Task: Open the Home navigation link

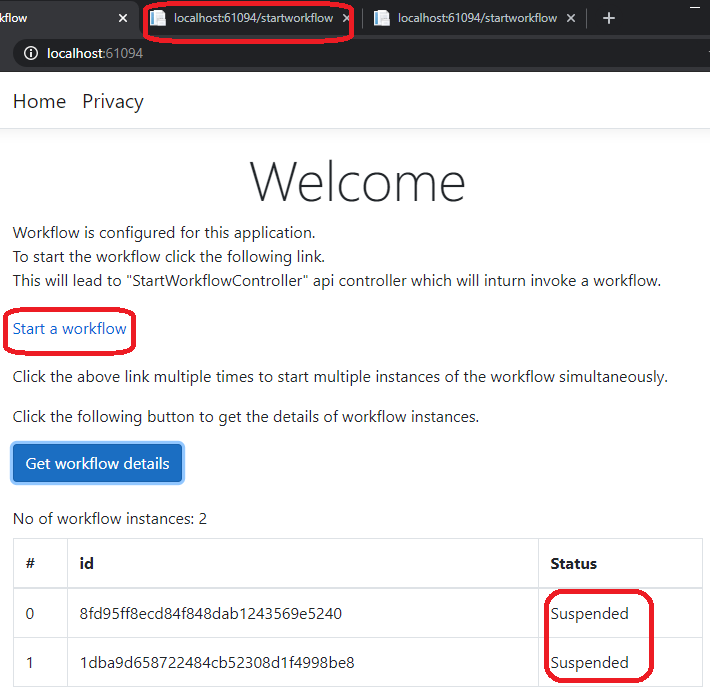Action: [39, 101]
